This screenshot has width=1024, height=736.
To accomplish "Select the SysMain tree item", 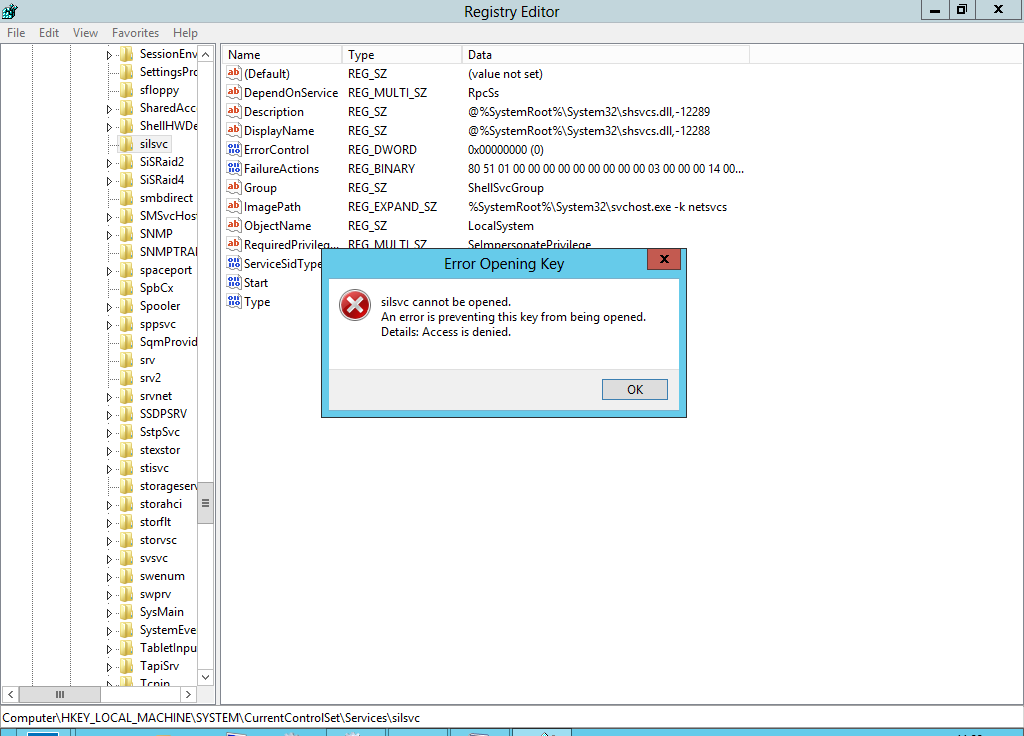I will click(161, 612).
